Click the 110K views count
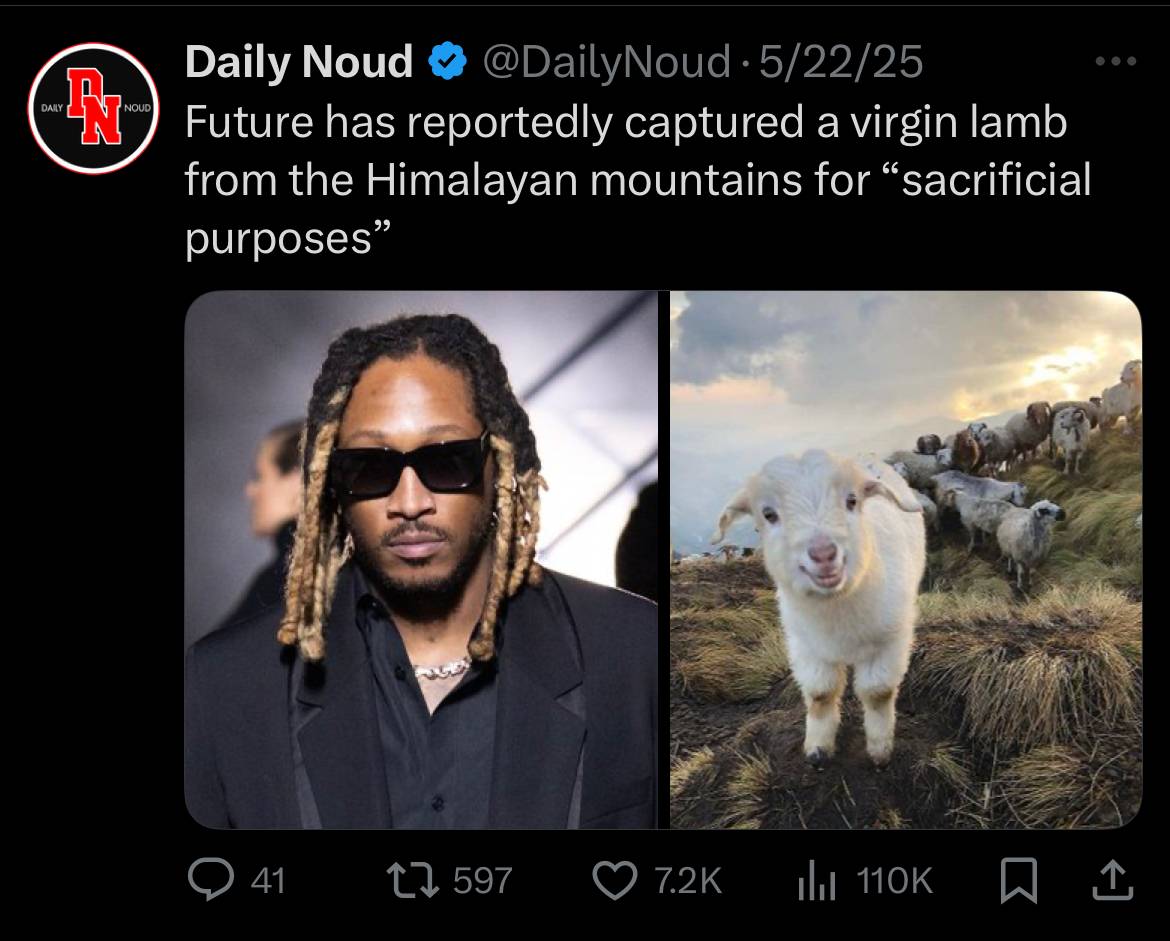The width and height of the screenshot is (1170, 941). point(894,881)
